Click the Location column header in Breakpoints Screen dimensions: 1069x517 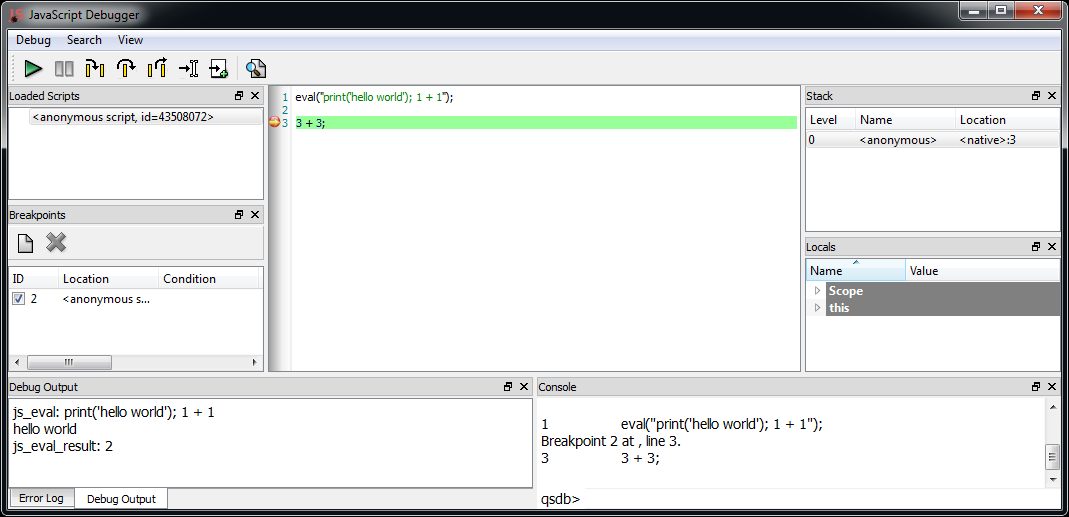coord(108,279)
